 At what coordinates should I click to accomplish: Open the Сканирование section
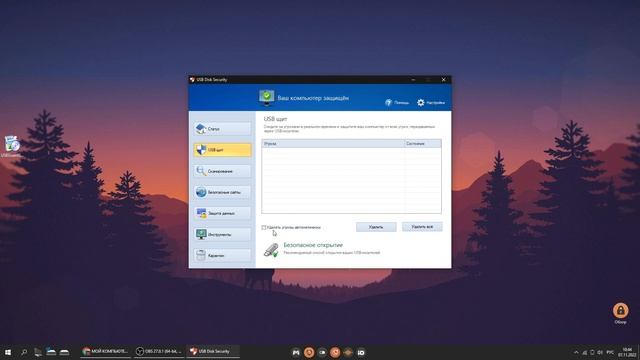coord(222,171)
